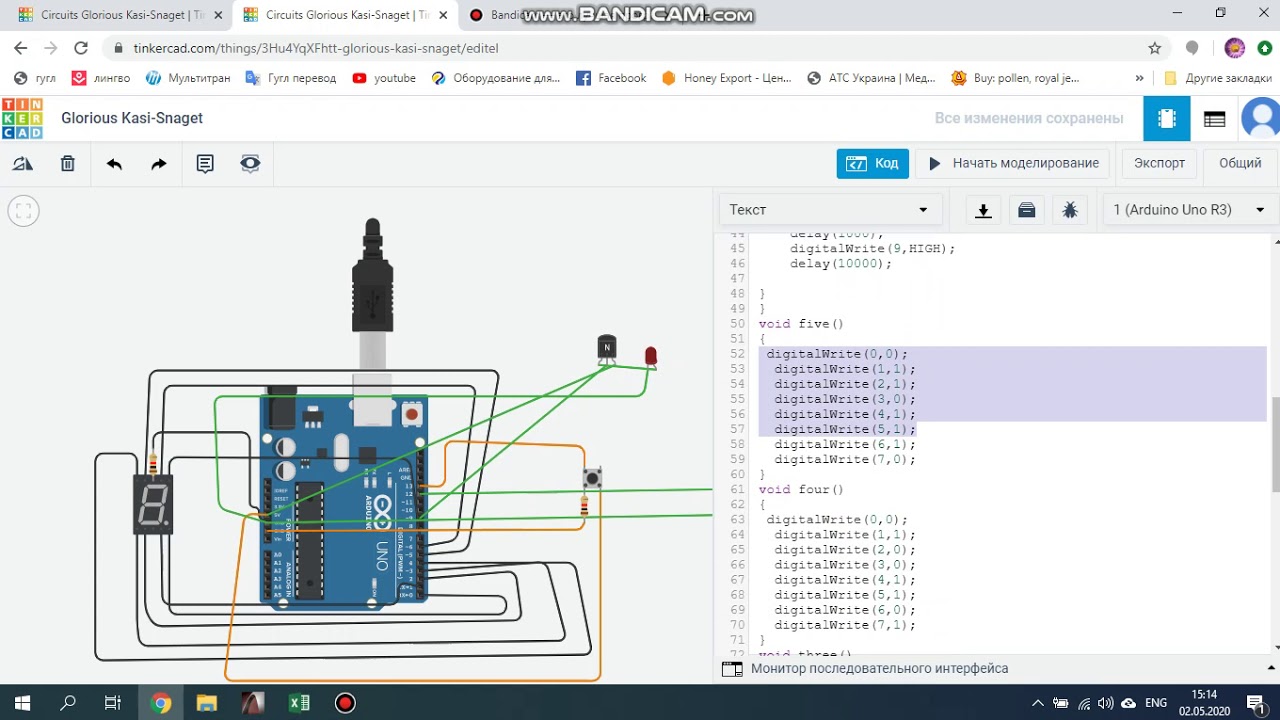Click Экспорт button
This screenshot has width=1280, height=720.
1160,163
